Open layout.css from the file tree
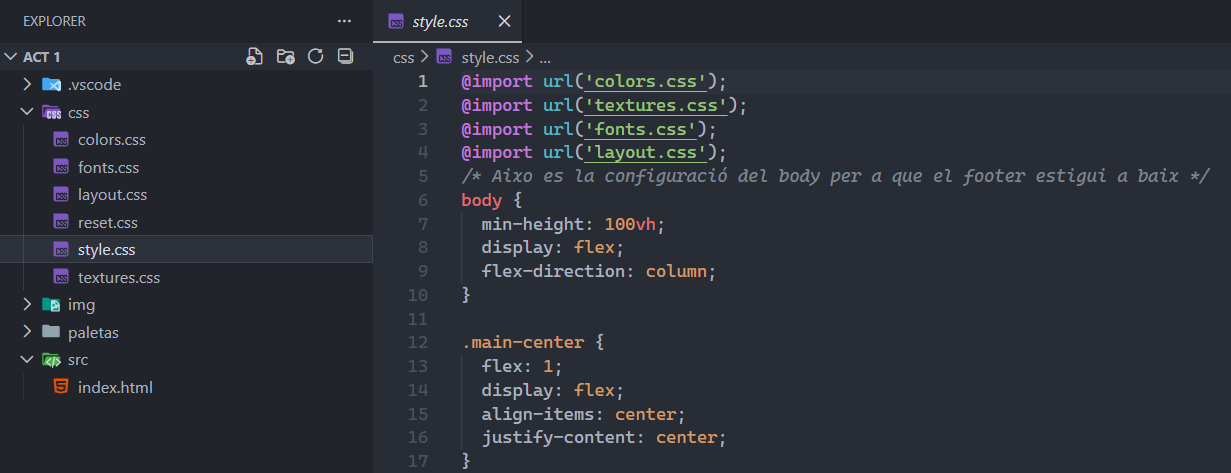The image size is (1231, 473). [112, 195]
